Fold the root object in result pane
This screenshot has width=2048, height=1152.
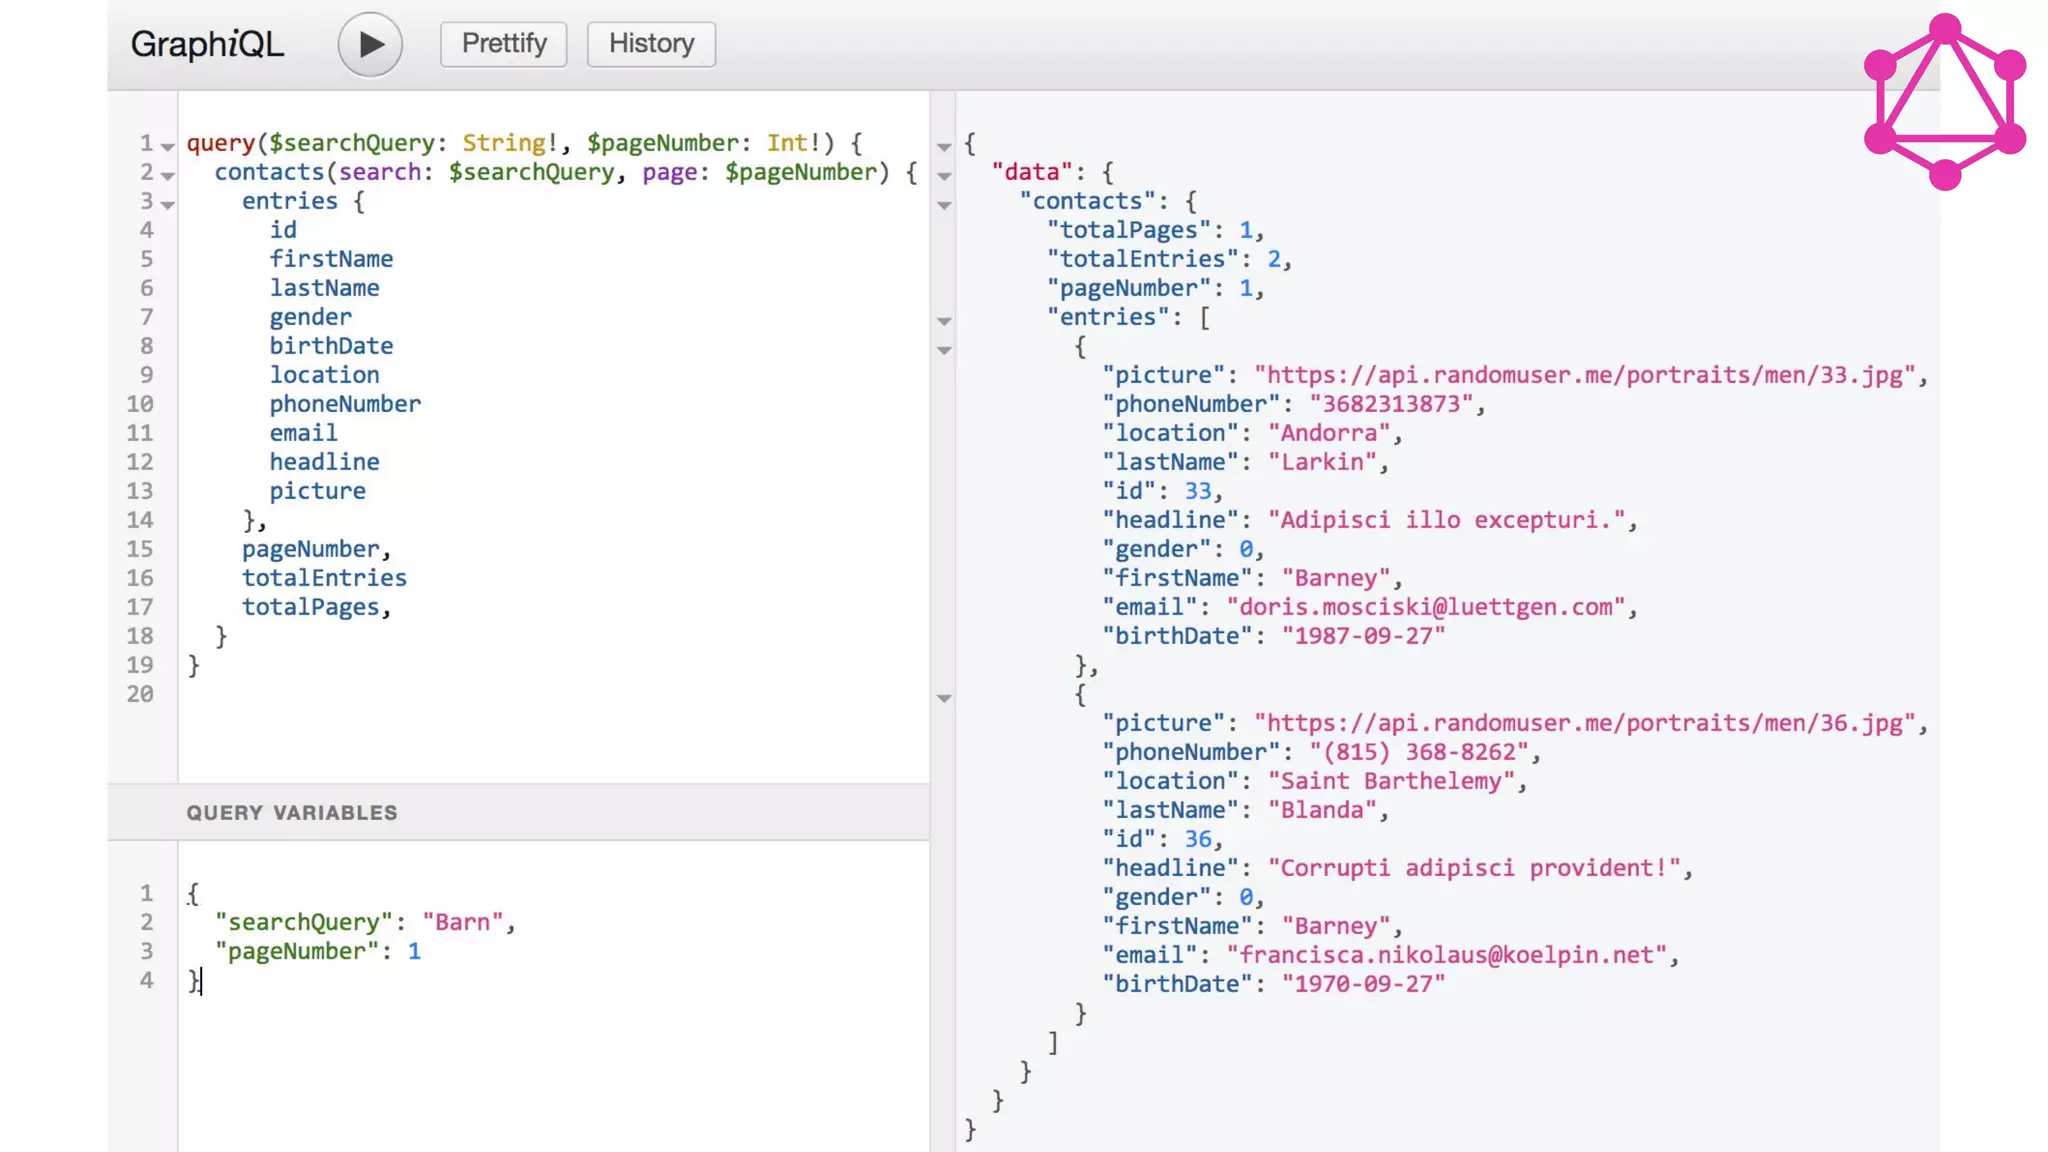944,147
